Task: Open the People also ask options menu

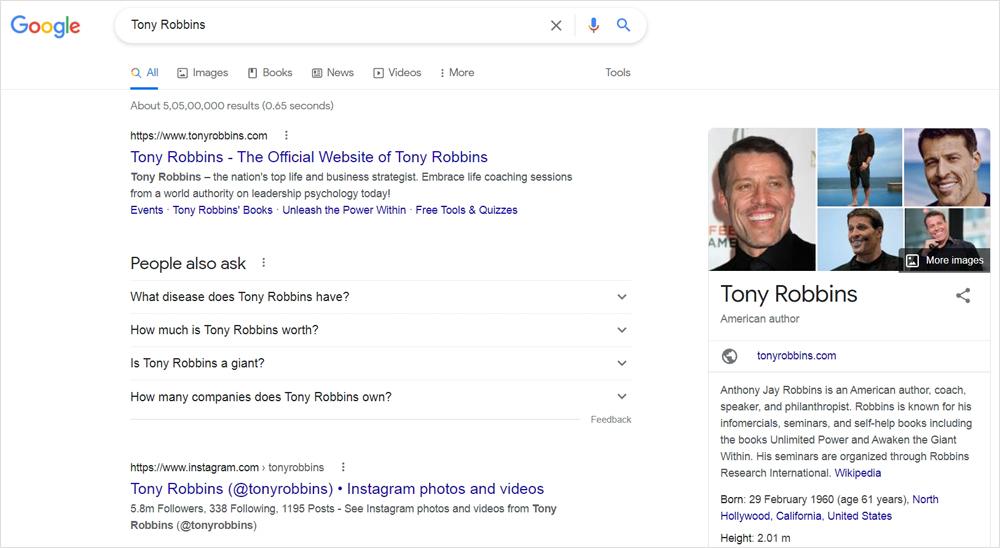Action: [x=263, y=263]
